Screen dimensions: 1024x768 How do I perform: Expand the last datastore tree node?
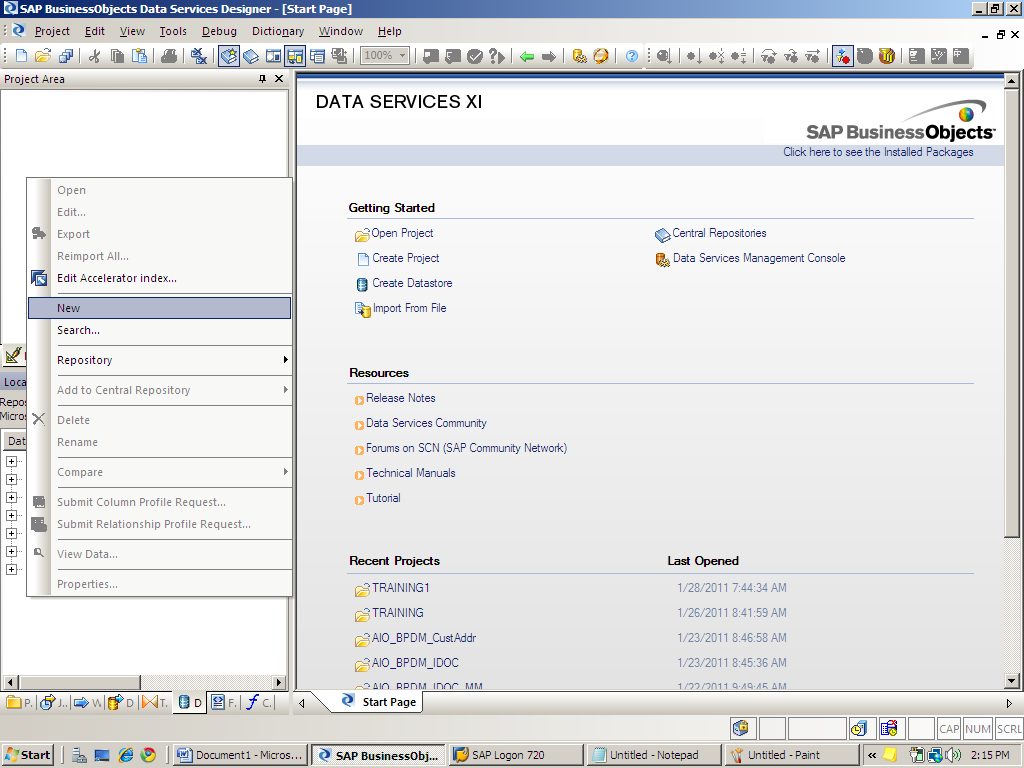(x=11, y=569)
